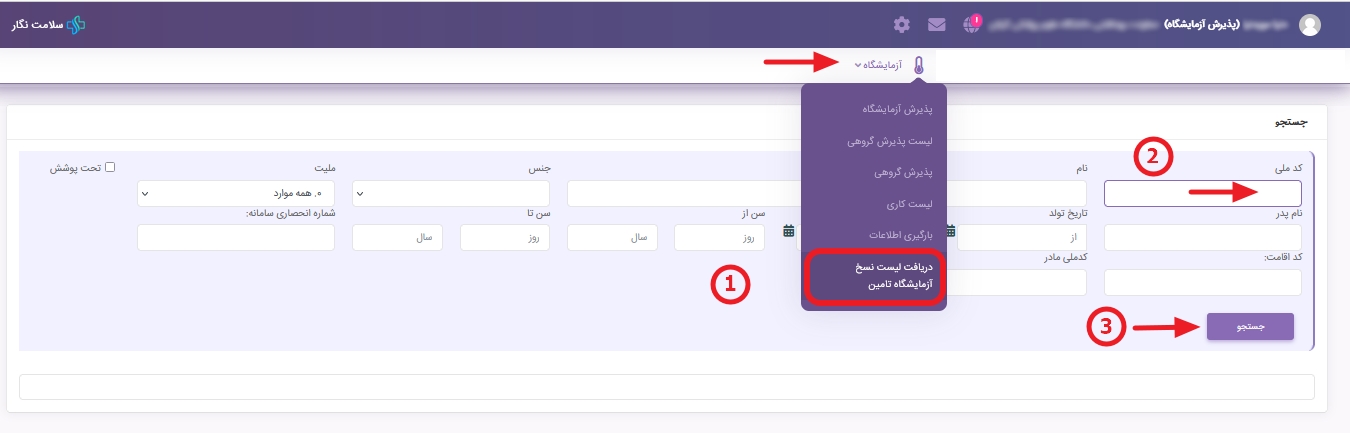
Task: Expand the ملیت dropdown
Action: [236, 193]
